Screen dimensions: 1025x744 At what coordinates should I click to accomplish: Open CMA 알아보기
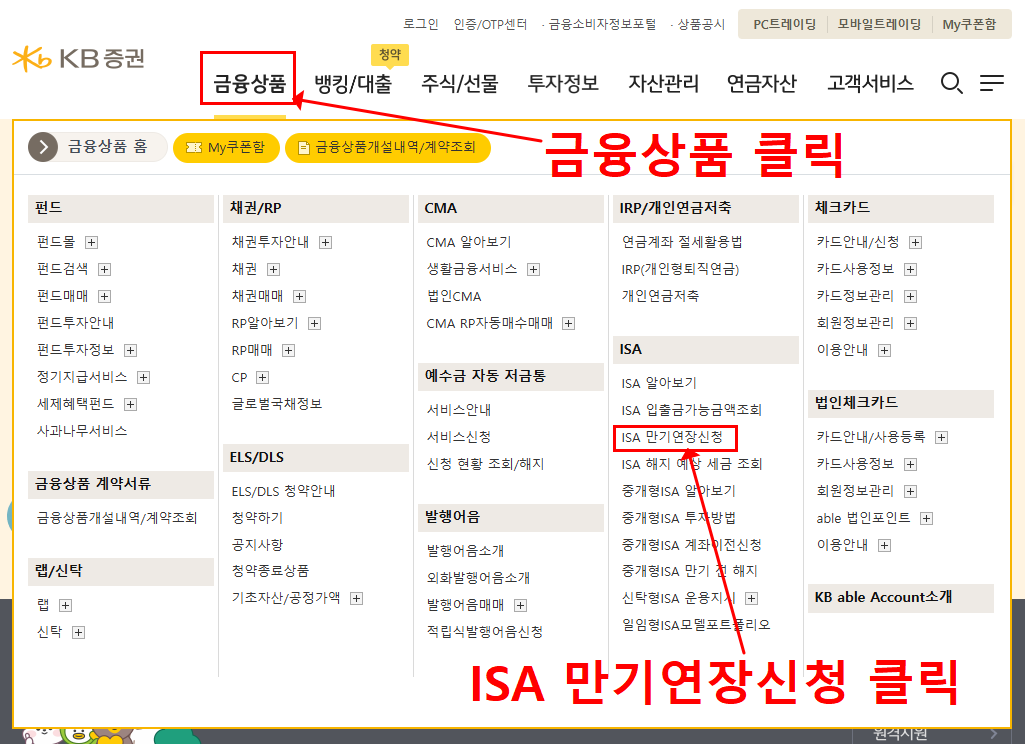pos(469,243)
